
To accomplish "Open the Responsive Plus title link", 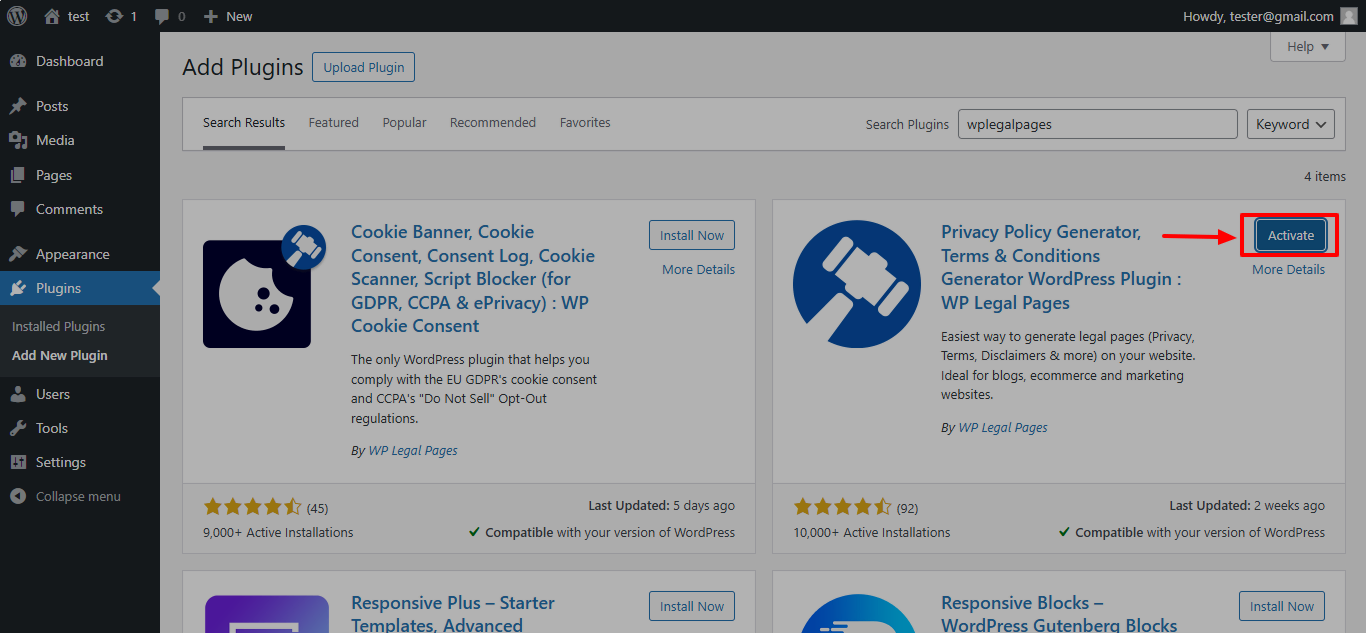I will pyautogui.click(x=453, y=614).
